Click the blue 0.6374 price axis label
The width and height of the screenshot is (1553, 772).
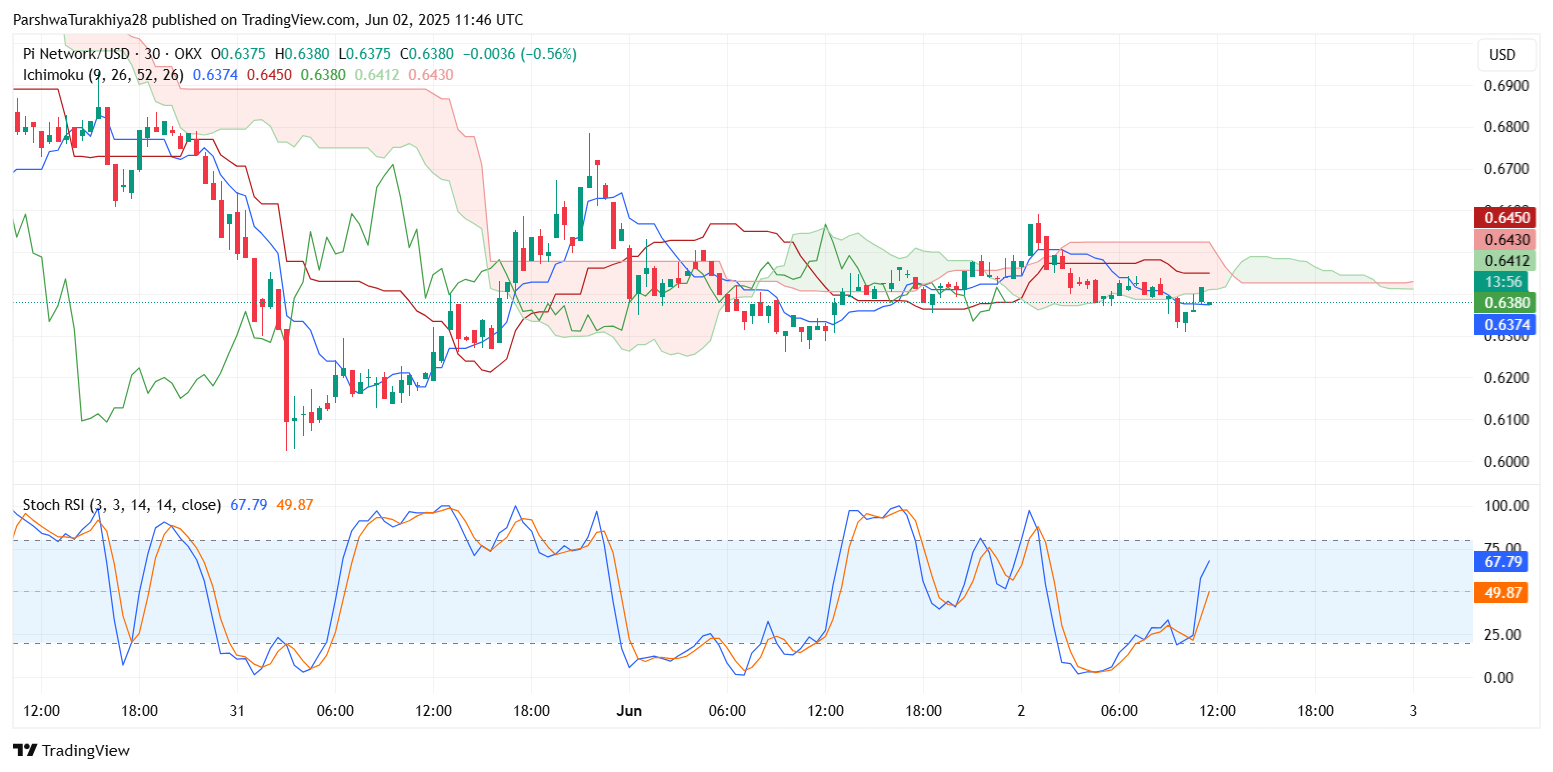[1505, 324]
